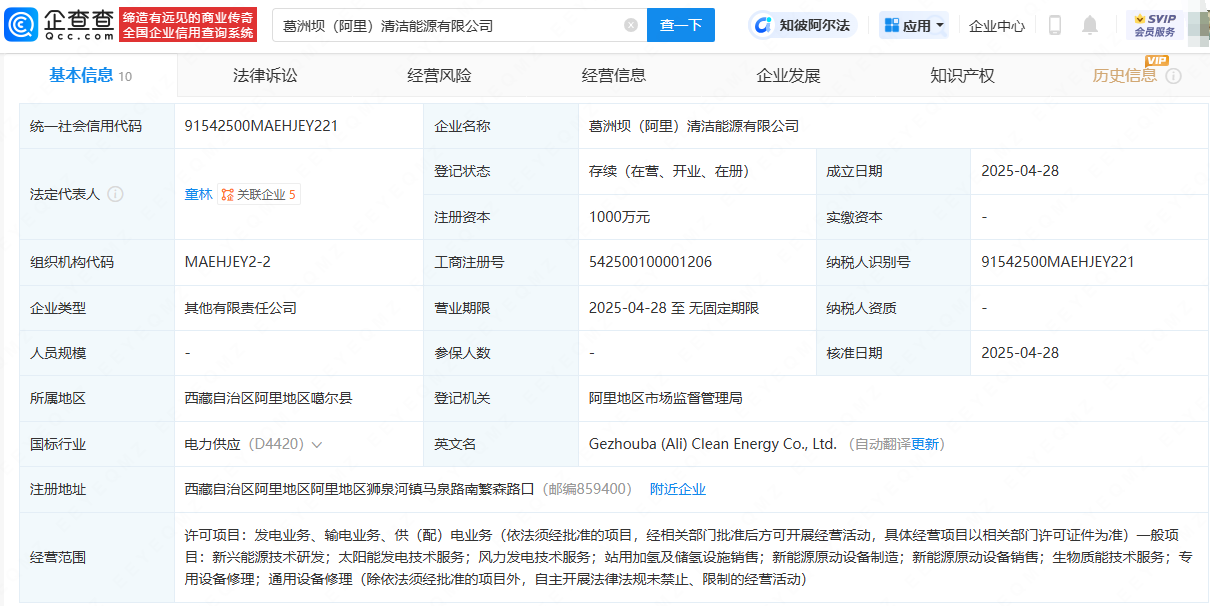Open legal representative 童林 link
Screen dimensions: 1210x606
pyautogui.click(x=199, y=194)
